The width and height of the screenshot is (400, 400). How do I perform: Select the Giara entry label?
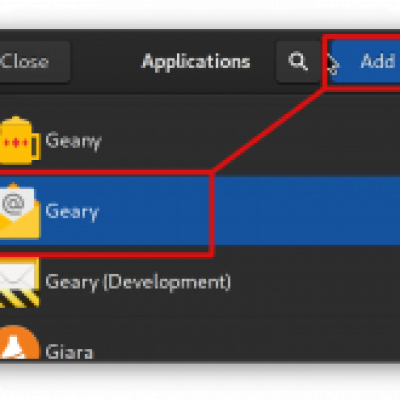click(x=69, y=352)
